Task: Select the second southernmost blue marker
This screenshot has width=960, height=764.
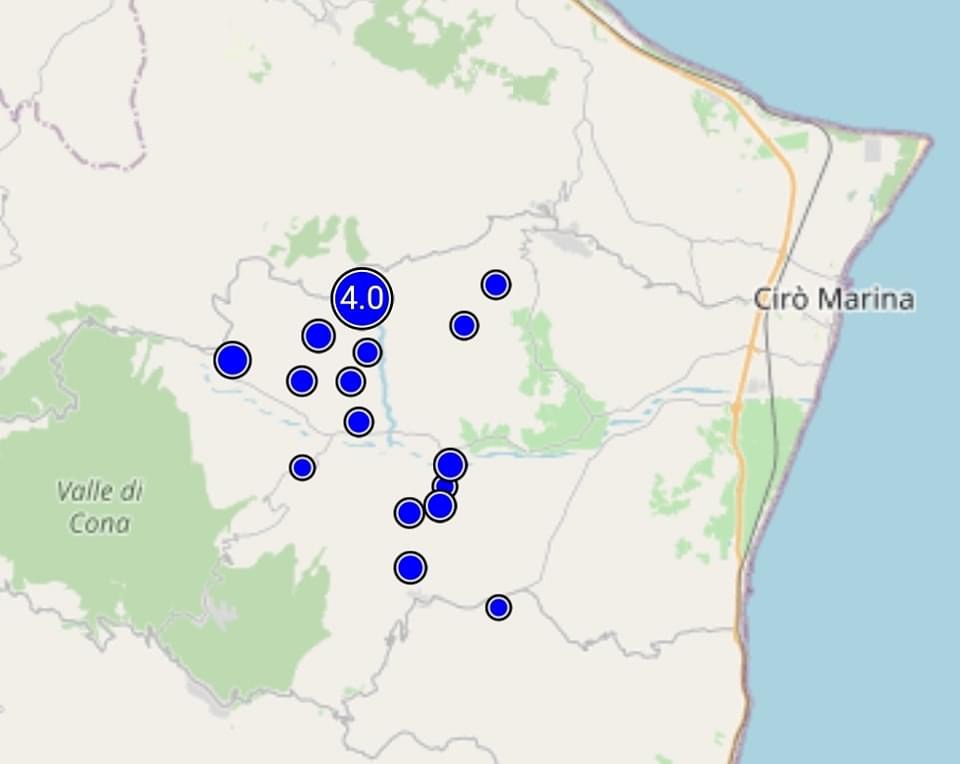Action: (x=410, y=568)
